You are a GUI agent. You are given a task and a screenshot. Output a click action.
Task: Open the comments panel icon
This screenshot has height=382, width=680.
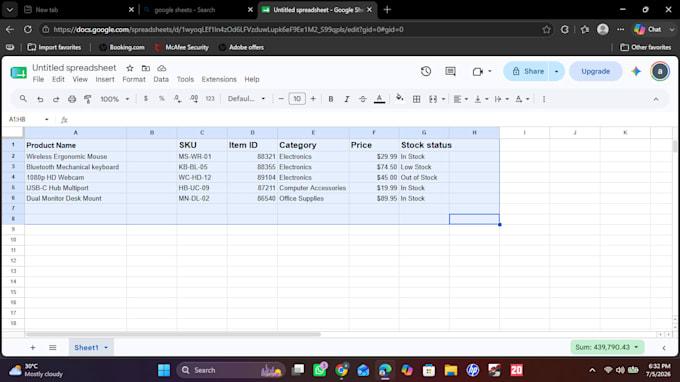tap(451, 71)
